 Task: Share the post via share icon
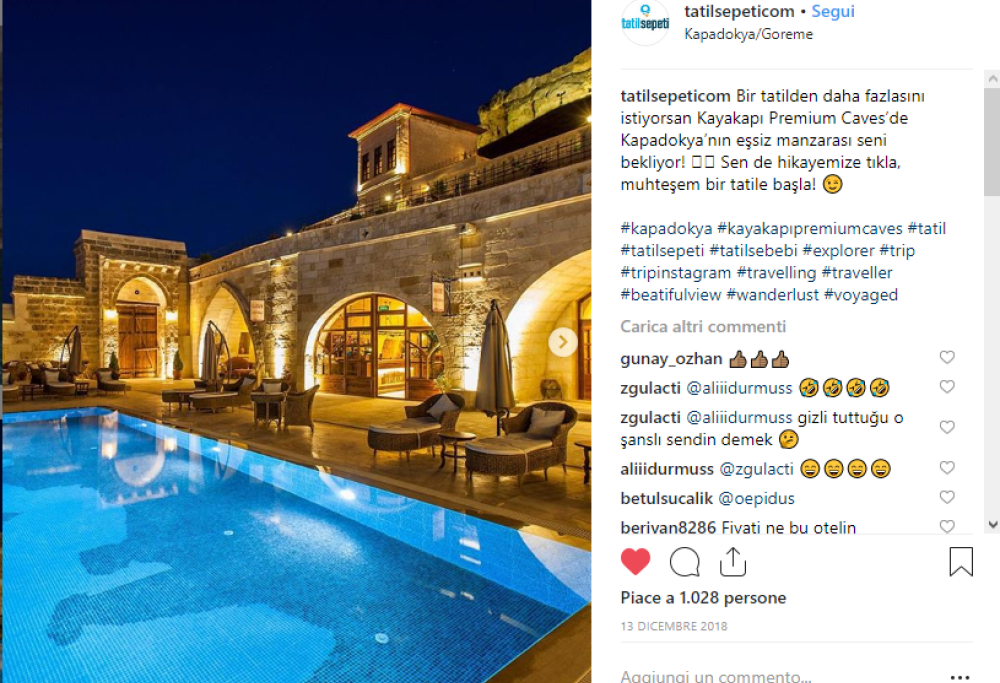coord(733,561)
